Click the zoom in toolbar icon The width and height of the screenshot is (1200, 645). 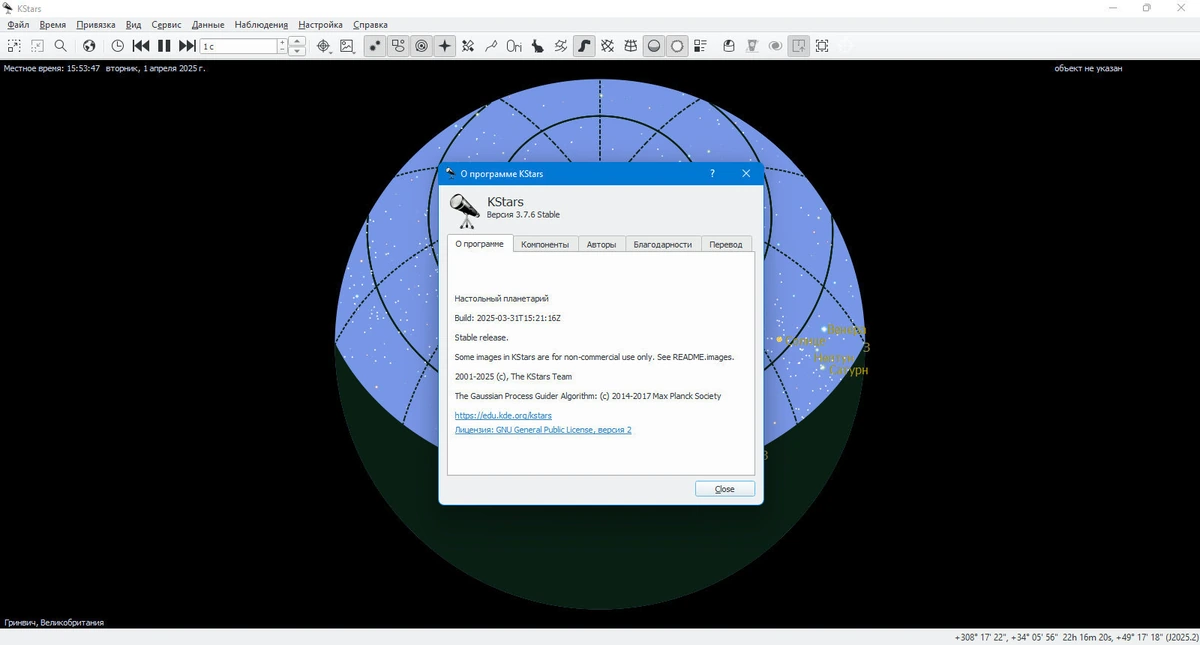14,46
